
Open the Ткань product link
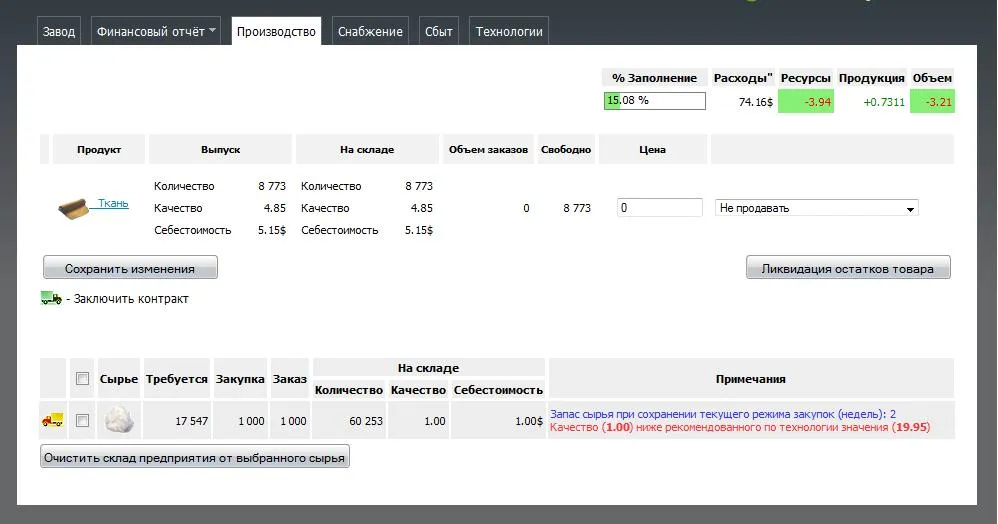point(113,203)
